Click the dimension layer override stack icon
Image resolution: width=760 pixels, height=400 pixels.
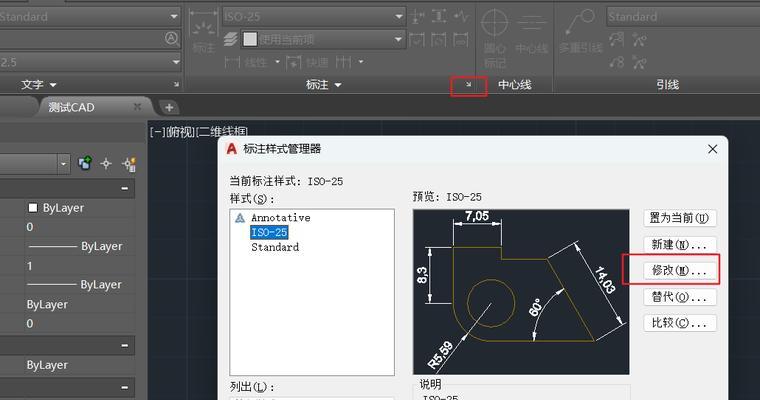pyautogui.click(x=231, y=39)
